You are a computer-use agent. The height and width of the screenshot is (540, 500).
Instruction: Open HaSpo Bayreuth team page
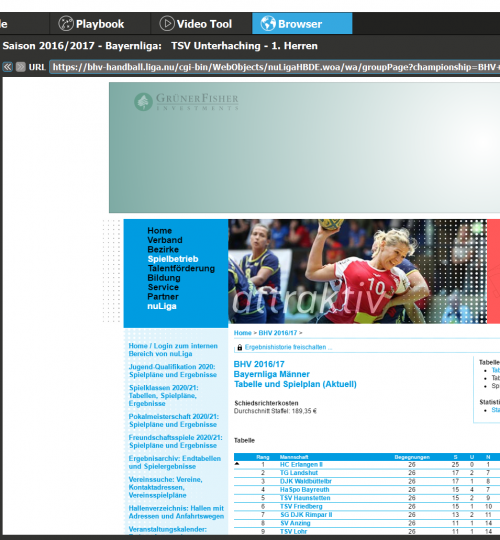[x=304, y=490]
